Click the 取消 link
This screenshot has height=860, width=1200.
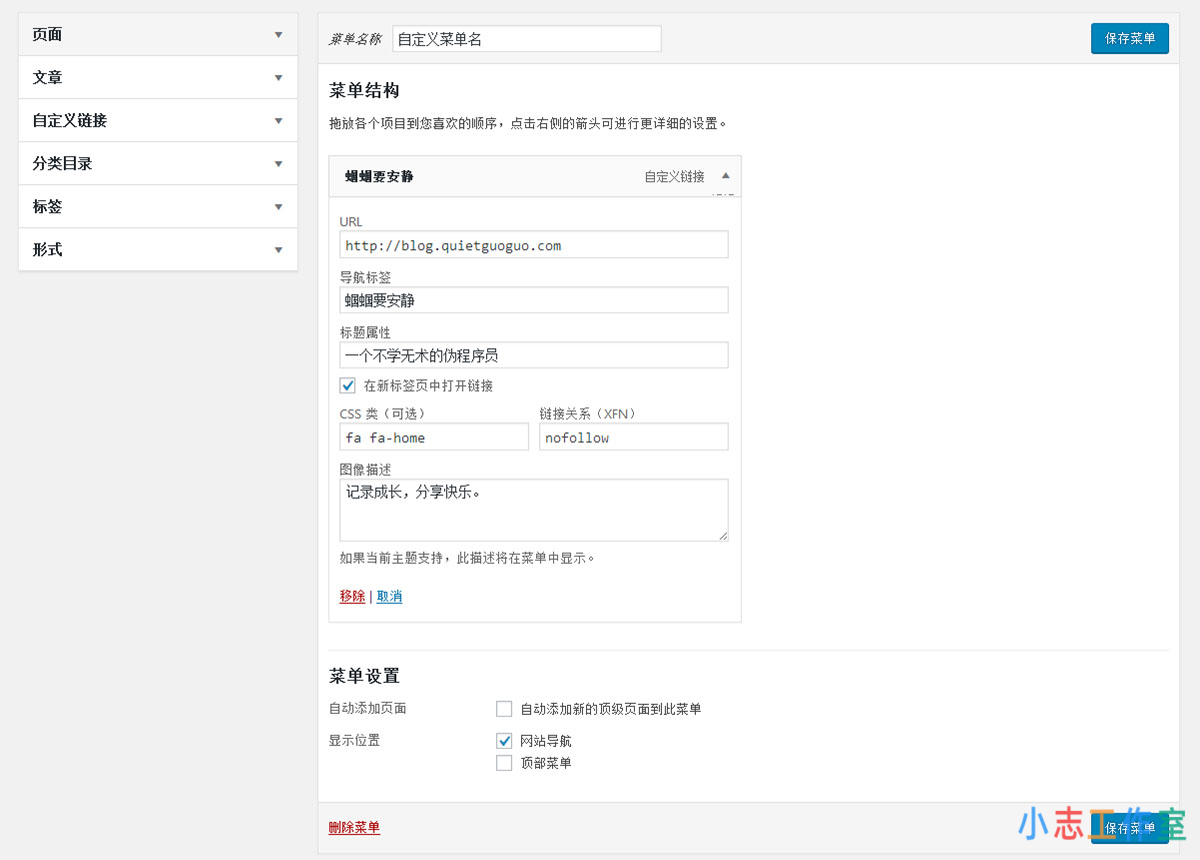pos(389,596)
